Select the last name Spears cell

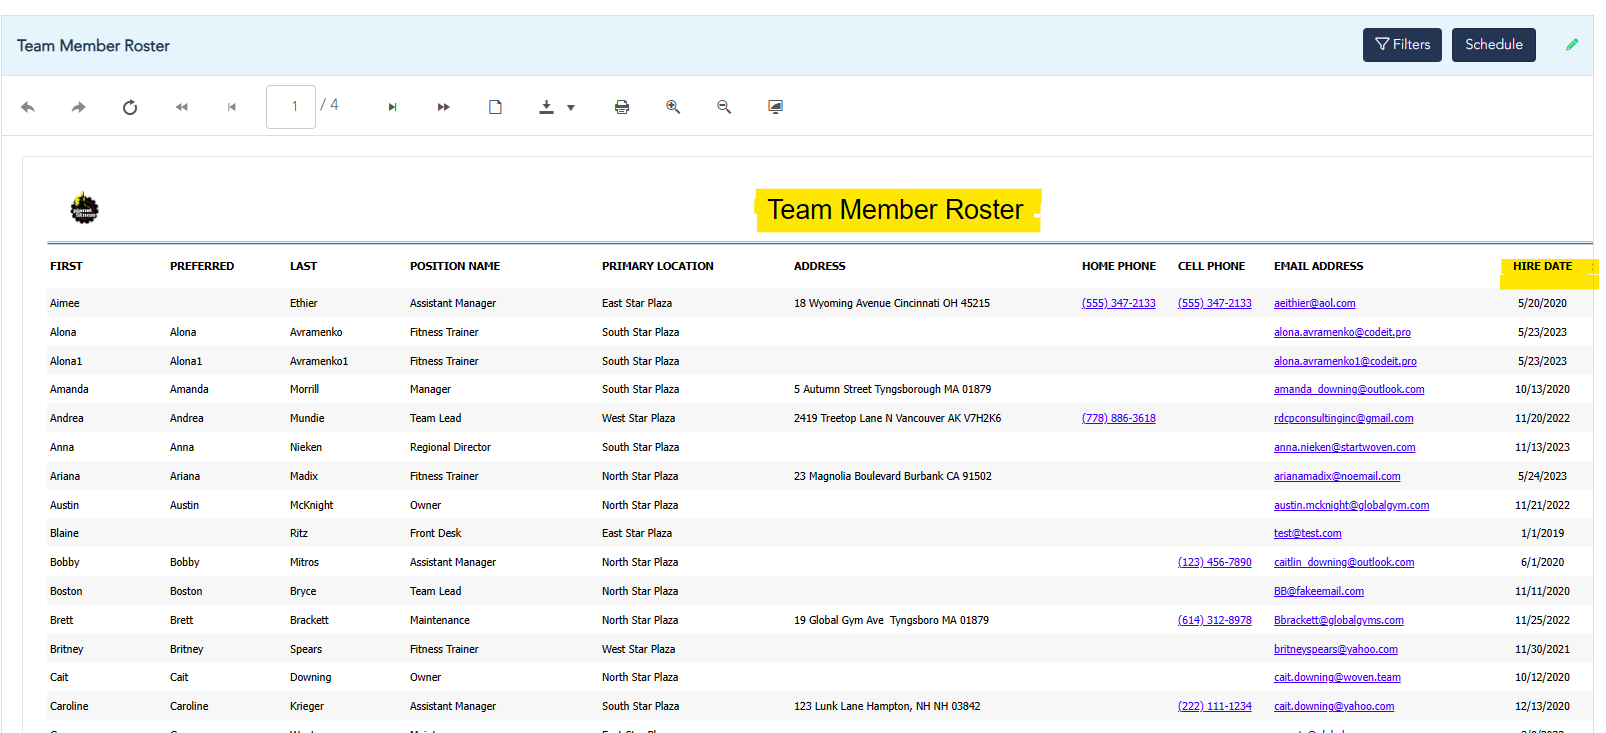[x=306, y=649]
